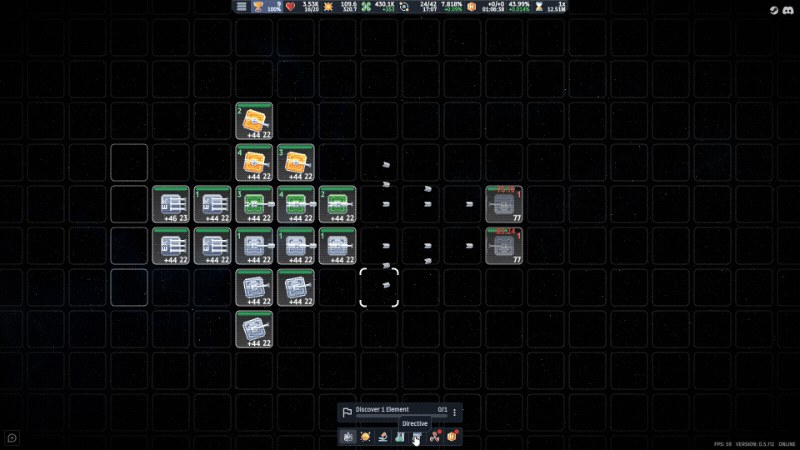Click the red heart health icon

(x=290, y=7)
